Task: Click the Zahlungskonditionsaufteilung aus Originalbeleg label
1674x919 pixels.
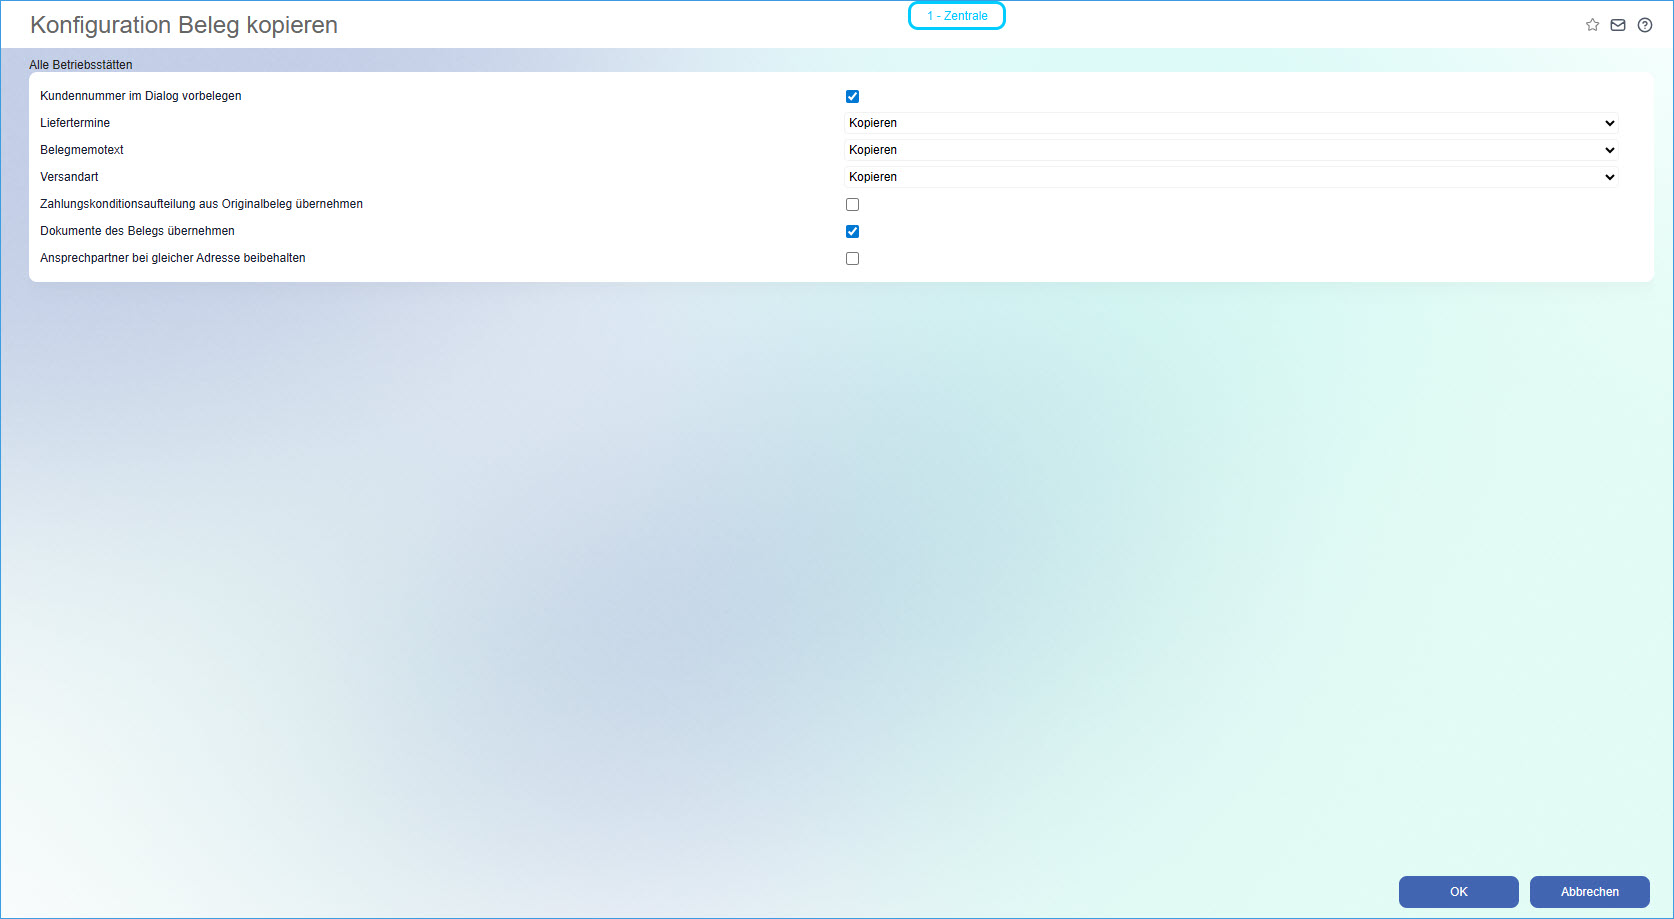Action: [x=201, y=204]
